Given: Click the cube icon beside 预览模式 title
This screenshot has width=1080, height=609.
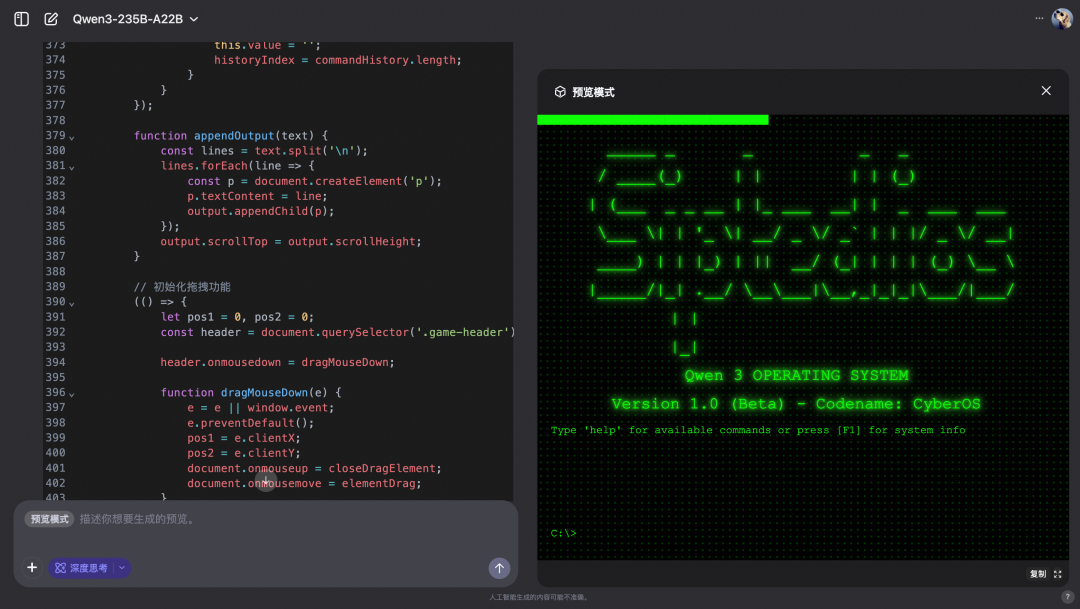Looking at the screenshot, I should pos(560,92).
